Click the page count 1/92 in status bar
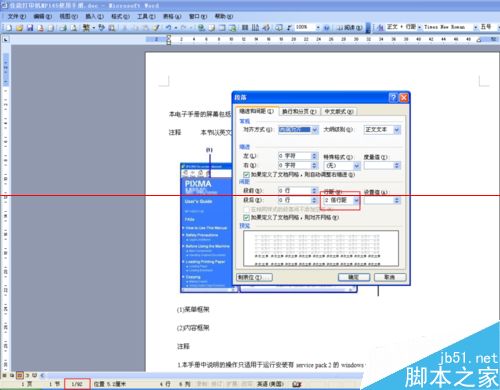This screenshot has height=390, width=500. pos(77,384)
